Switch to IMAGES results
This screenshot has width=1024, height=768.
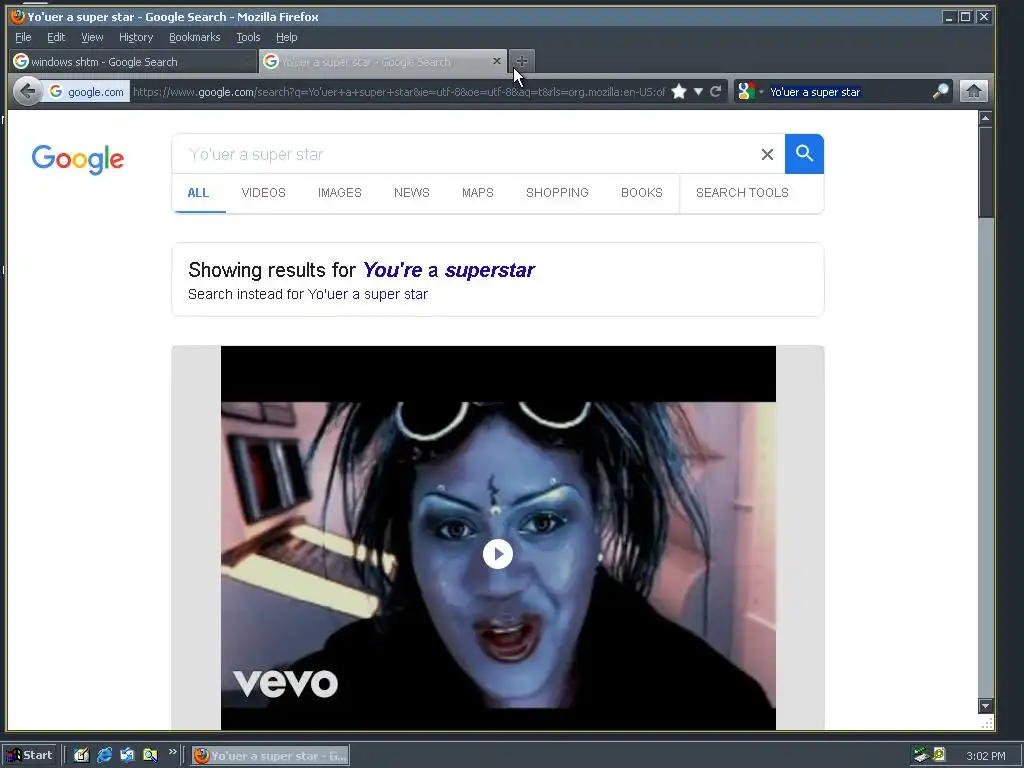(x=340, y=193)
